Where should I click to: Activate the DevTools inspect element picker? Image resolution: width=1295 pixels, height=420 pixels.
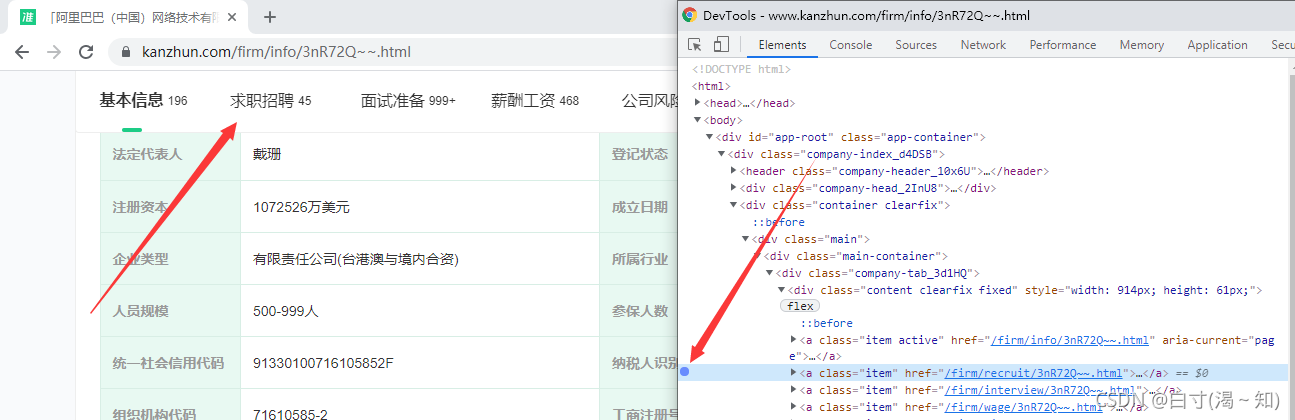pos(695,45)
